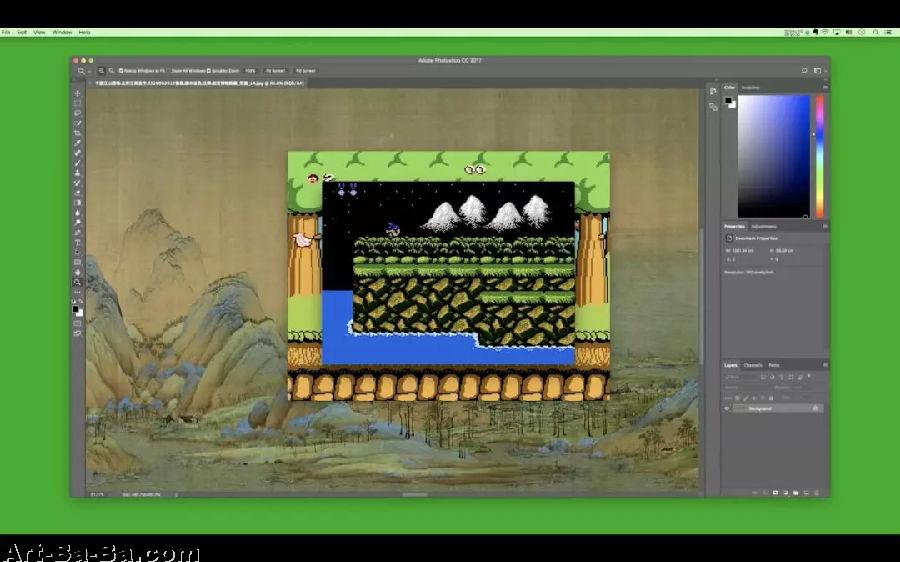The image size is (900, 562).
Task: Add layer mask from Layers footer
Action: point(775,493)
